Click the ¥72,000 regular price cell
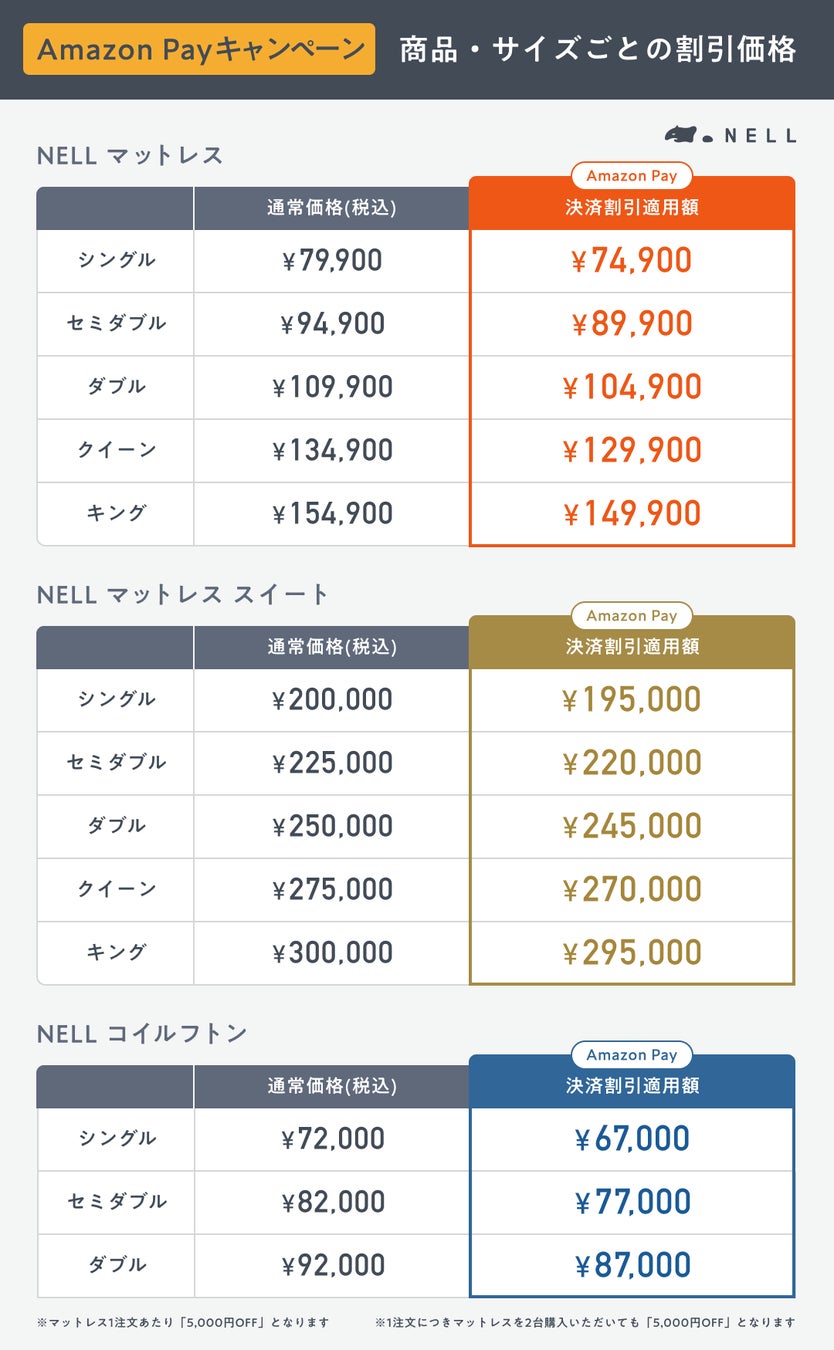Screen dimensions: 834x1350 pos(332,1139)
